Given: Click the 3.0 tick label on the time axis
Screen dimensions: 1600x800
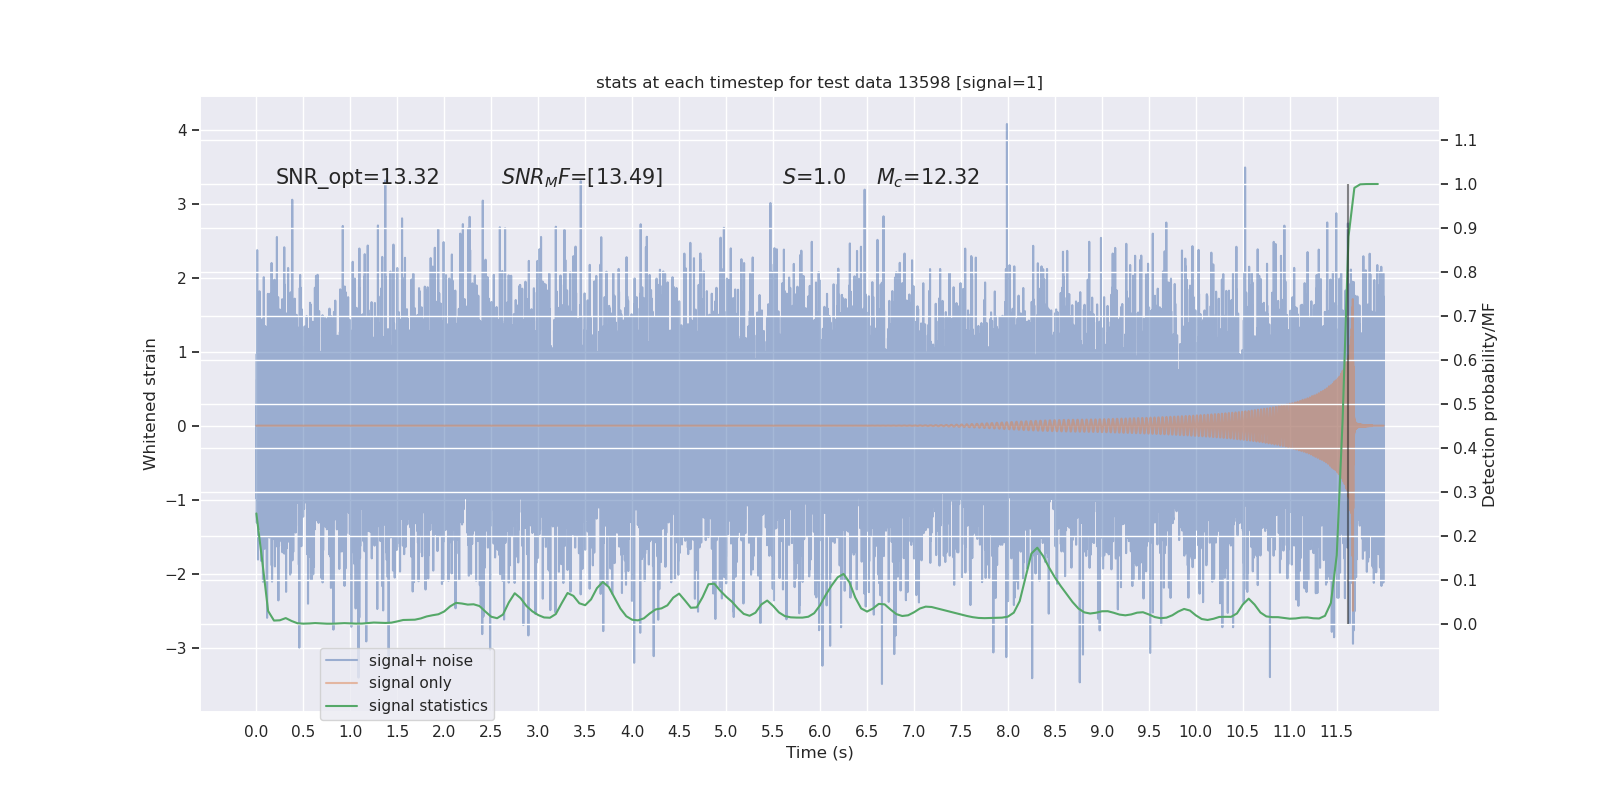Looking at the screenshot, I should pos(538,732).
